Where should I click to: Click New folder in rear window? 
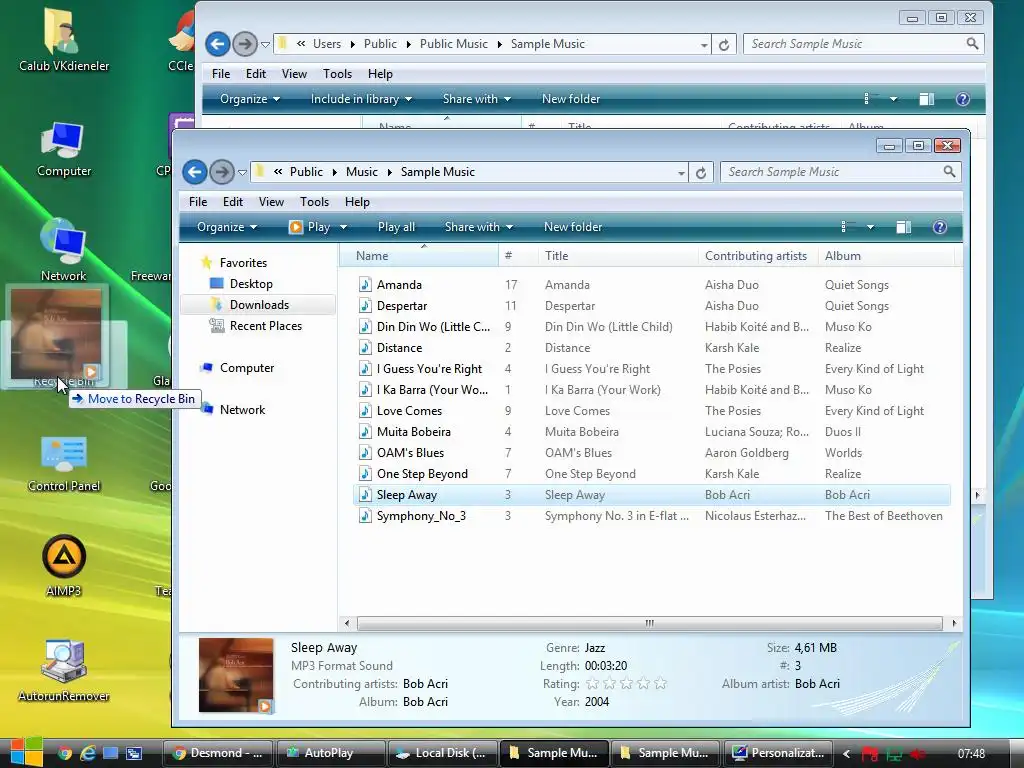click(x=571, y=99)
